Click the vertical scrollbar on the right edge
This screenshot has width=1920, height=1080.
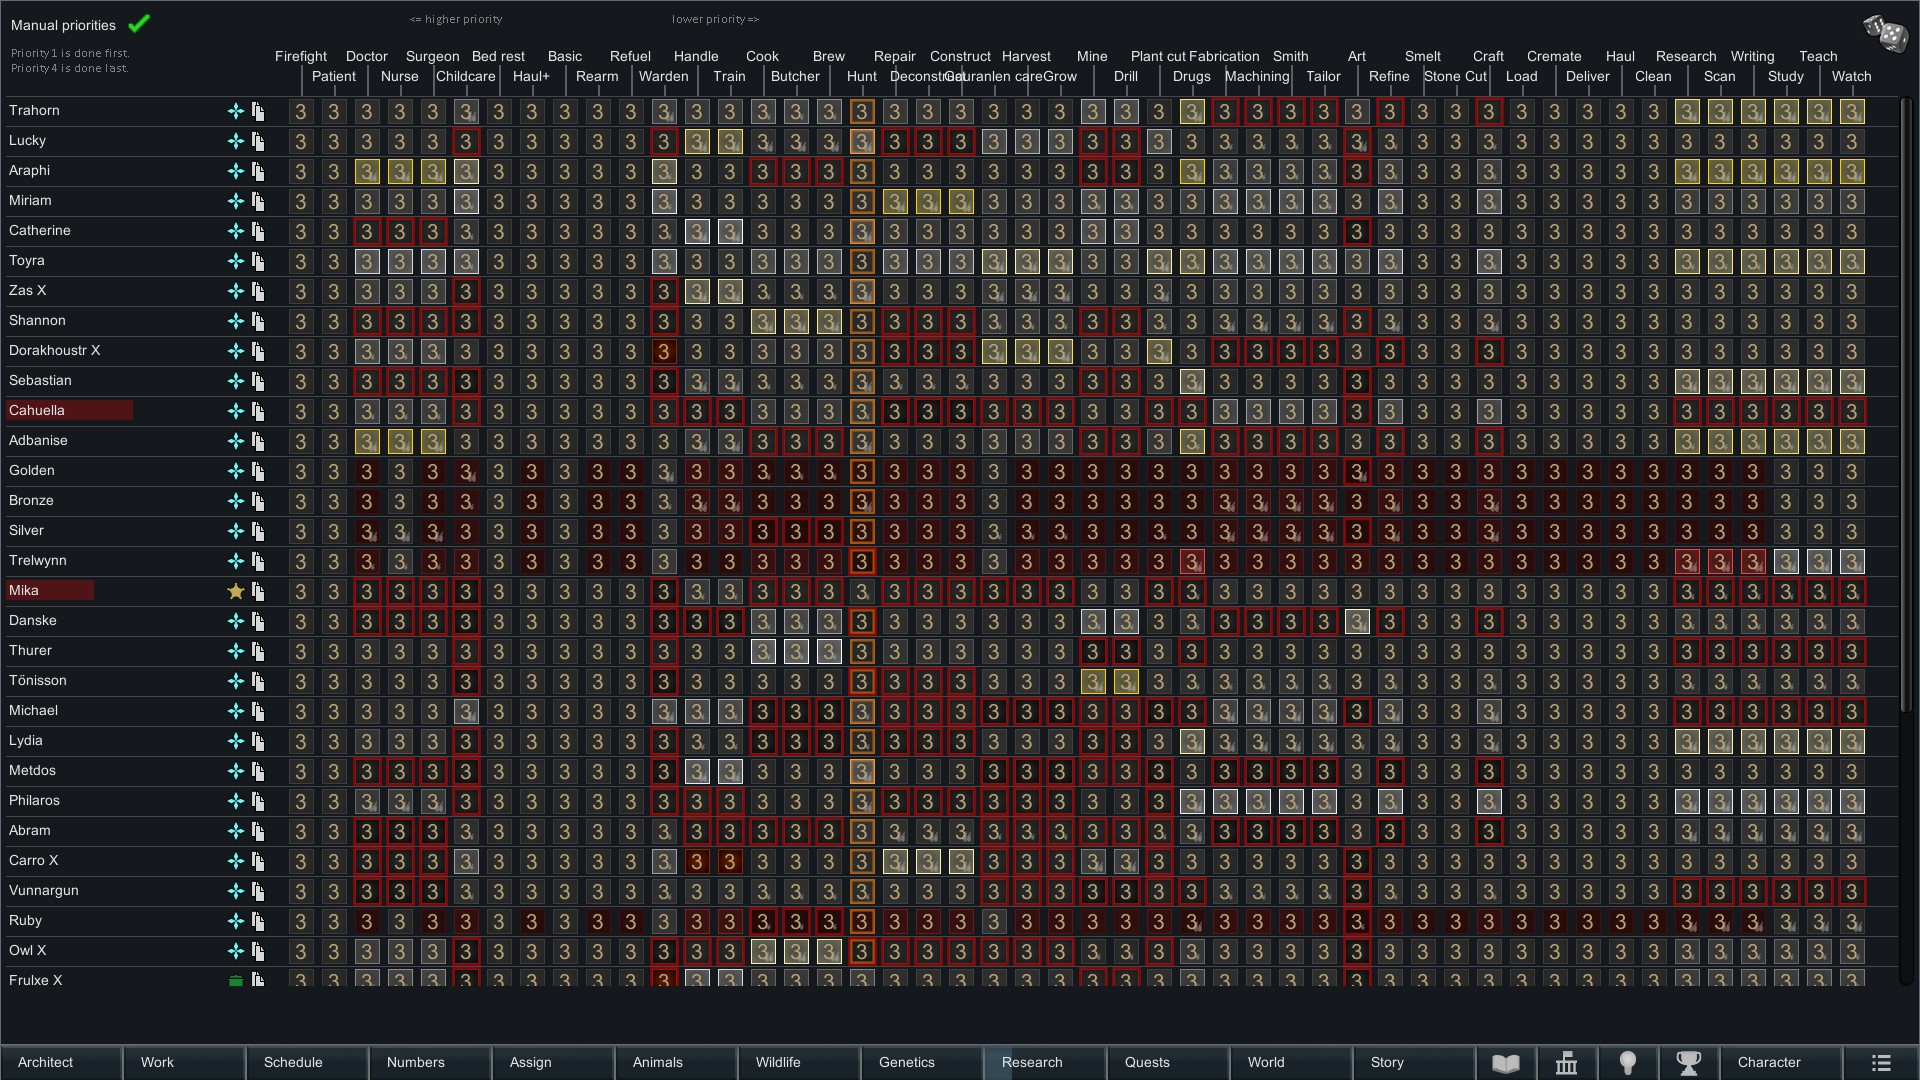point(1906,400)
